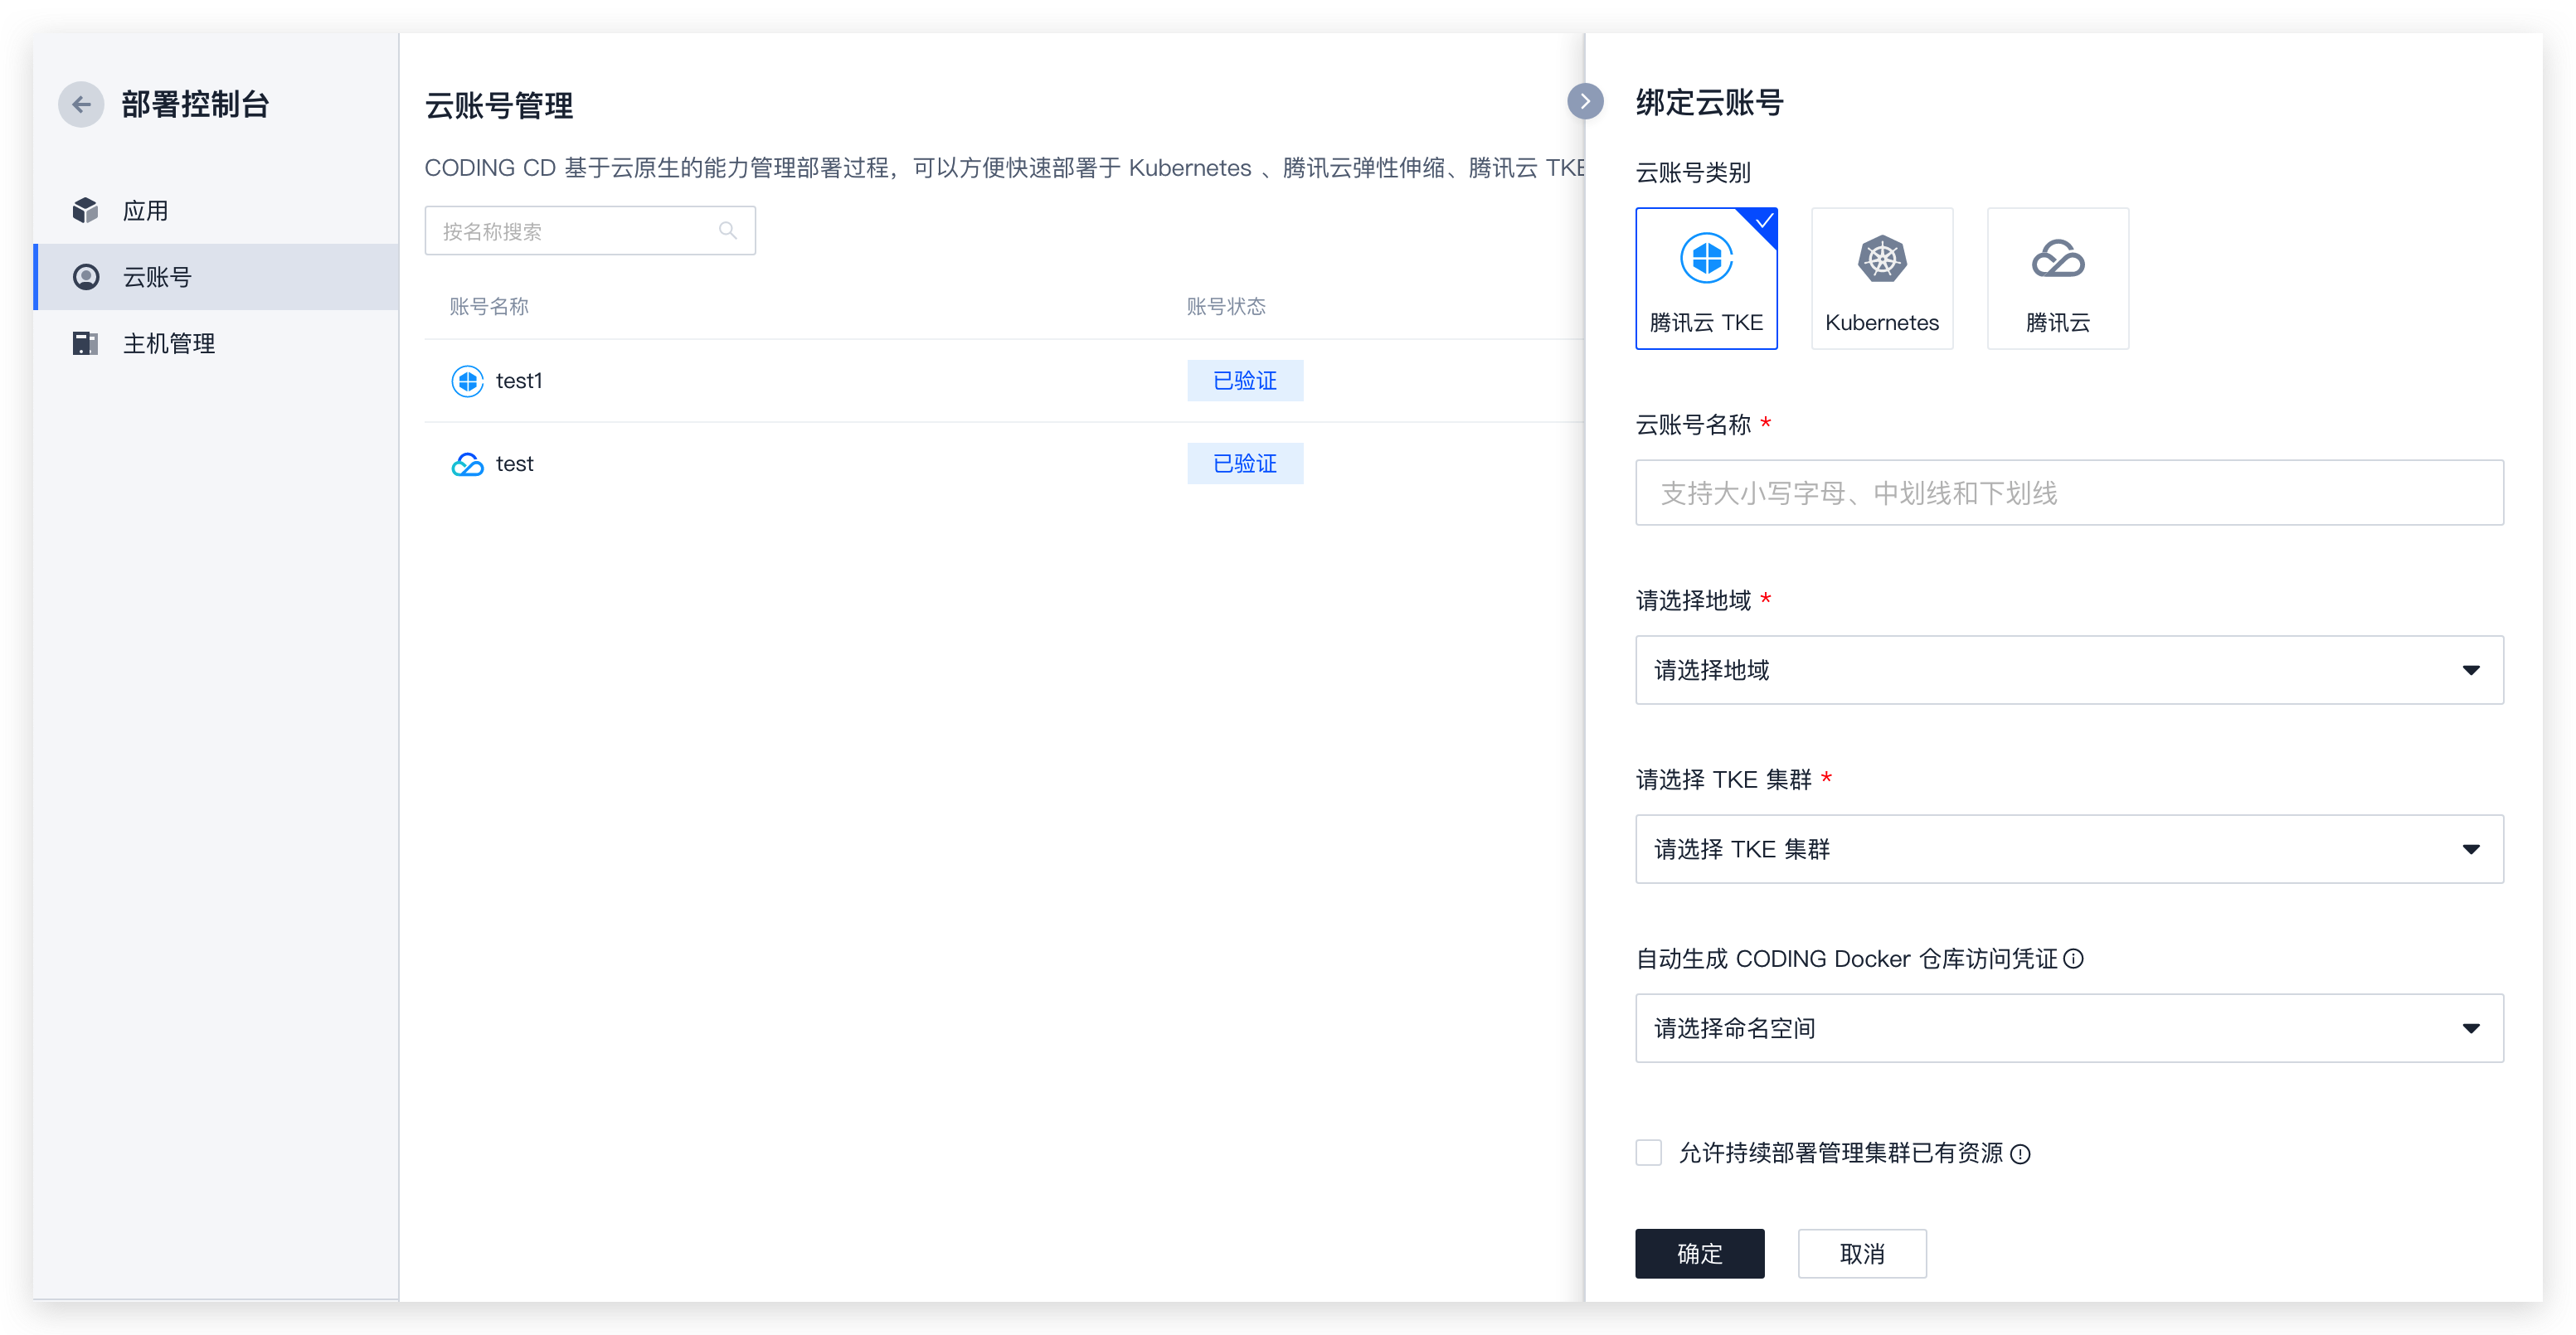Open the 请选择地域 dropdown
The image size is (2576, 1335).
point(2069,670)
